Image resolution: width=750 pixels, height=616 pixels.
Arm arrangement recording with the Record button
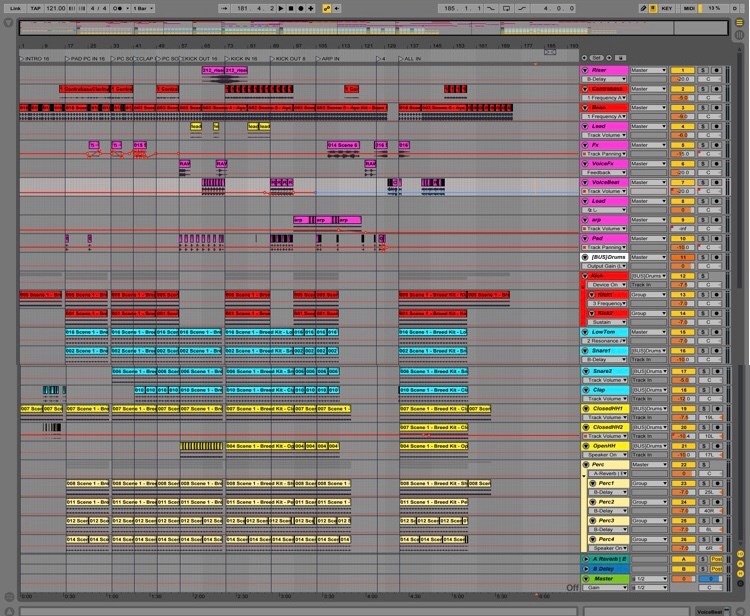tap(301, 8)
